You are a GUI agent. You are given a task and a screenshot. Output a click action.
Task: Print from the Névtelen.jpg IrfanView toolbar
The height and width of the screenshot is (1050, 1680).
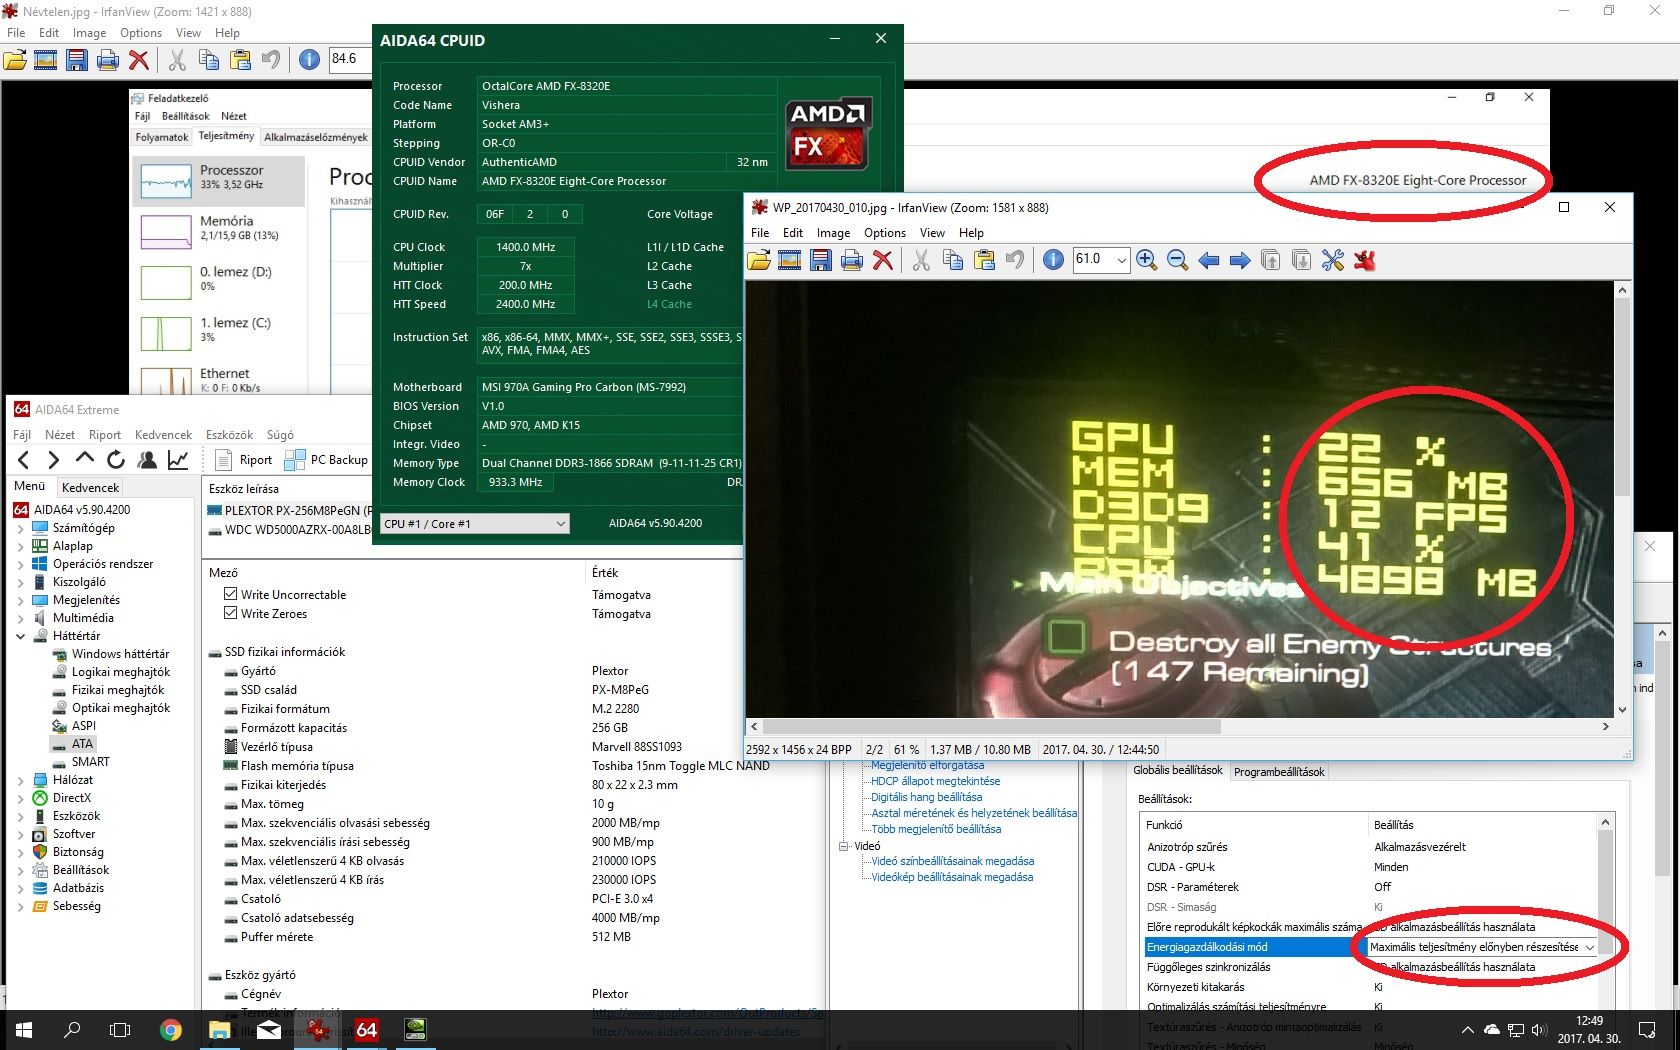pos(108,60)
